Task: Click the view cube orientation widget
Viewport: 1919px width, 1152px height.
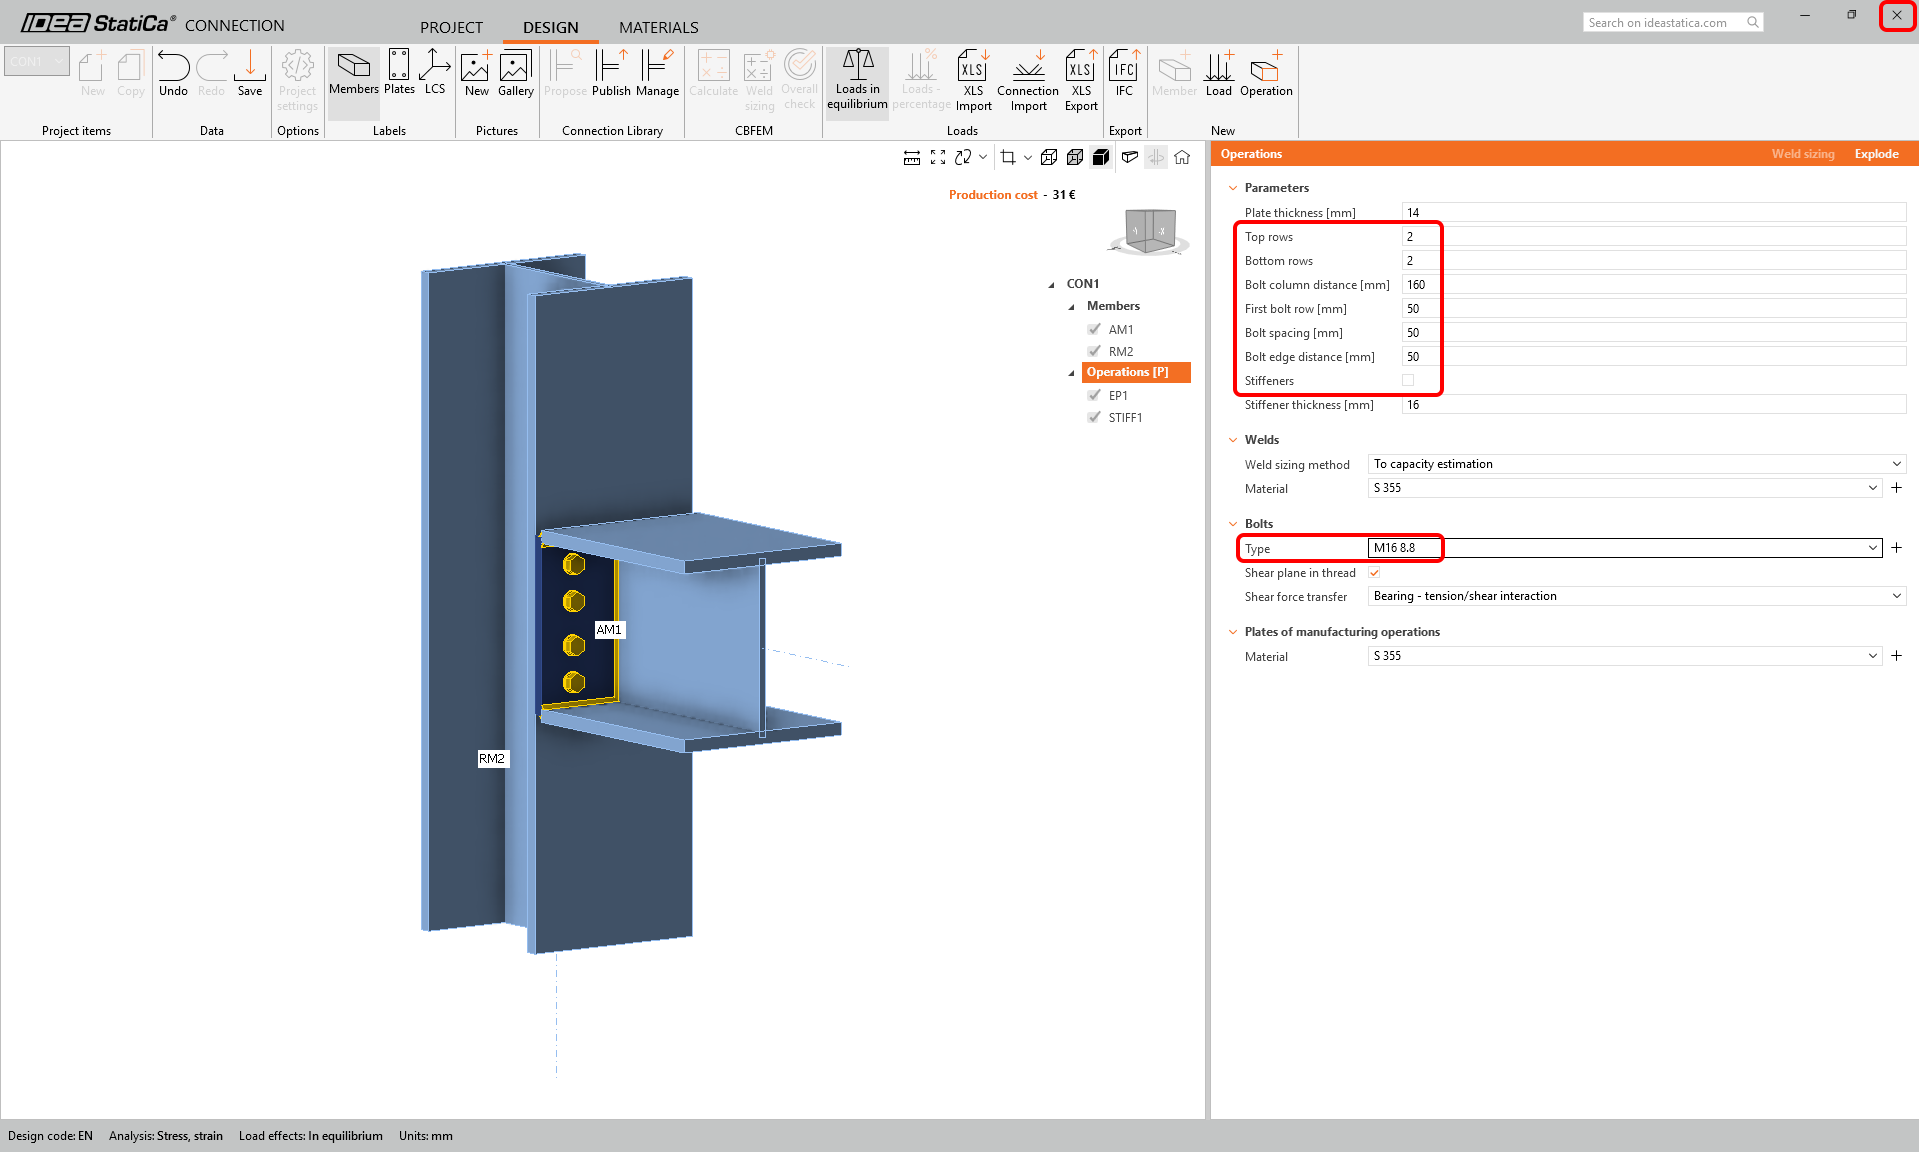Action: tap(1149, 232)
